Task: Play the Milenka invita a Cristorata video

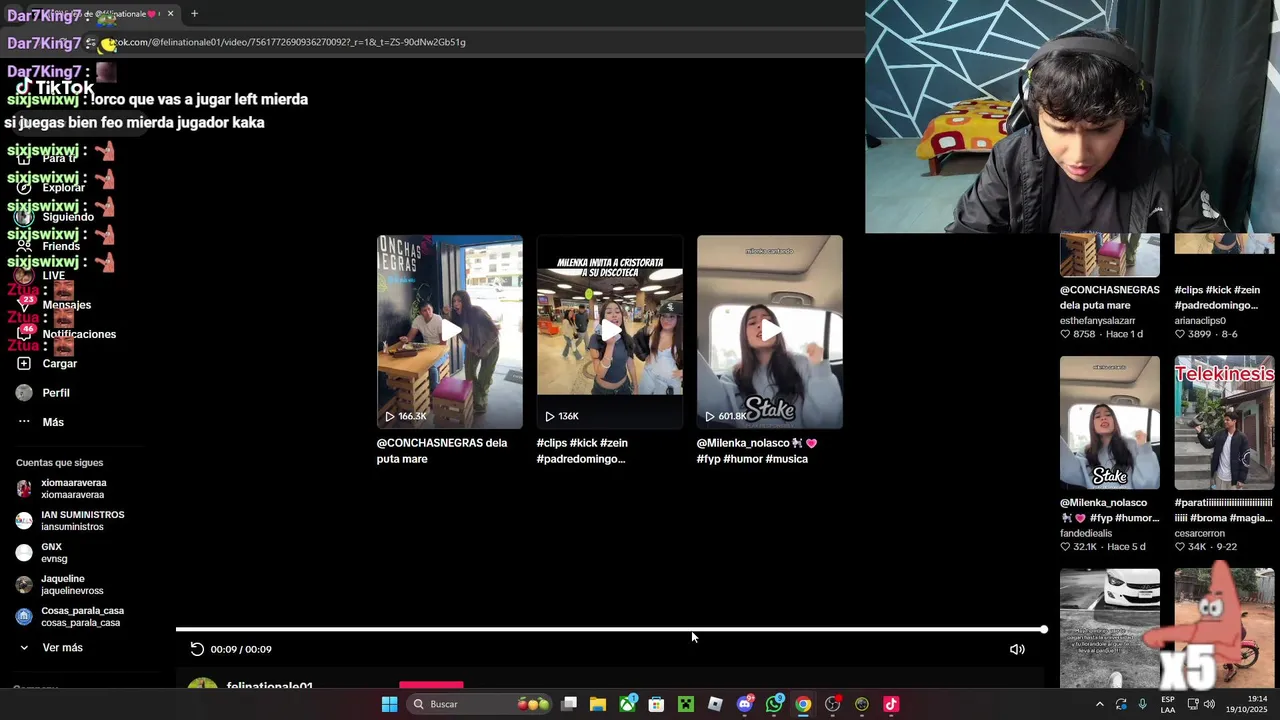Action: pyautogui.click(x=610, y=332)
